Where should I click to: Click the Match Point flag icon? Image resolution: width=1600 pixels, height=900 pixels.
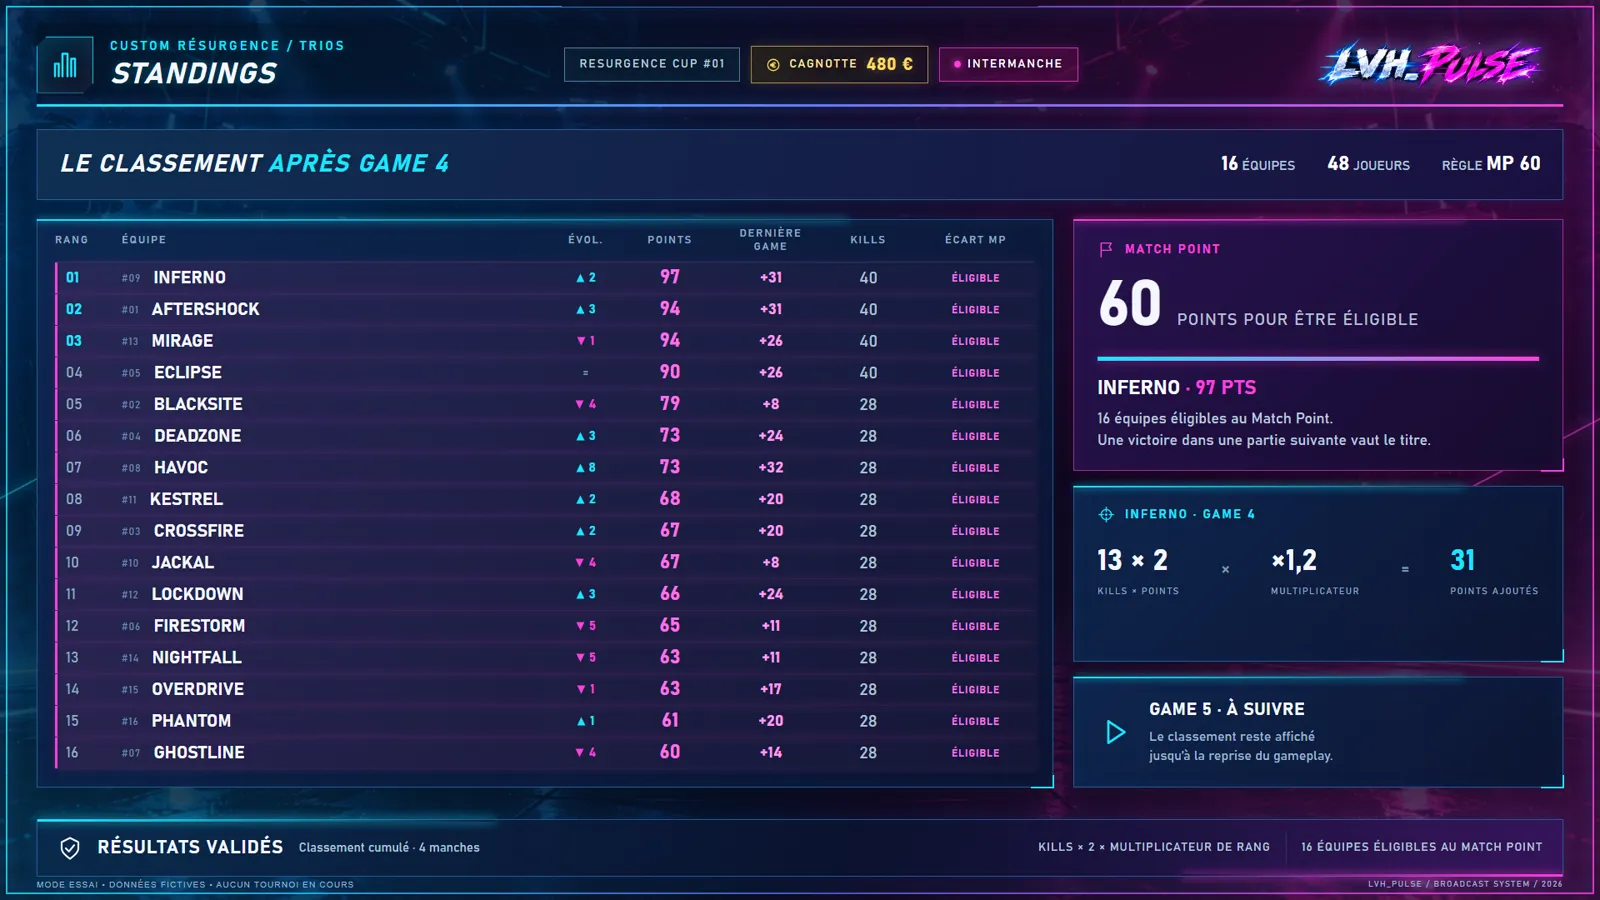tap(1106, 249)
